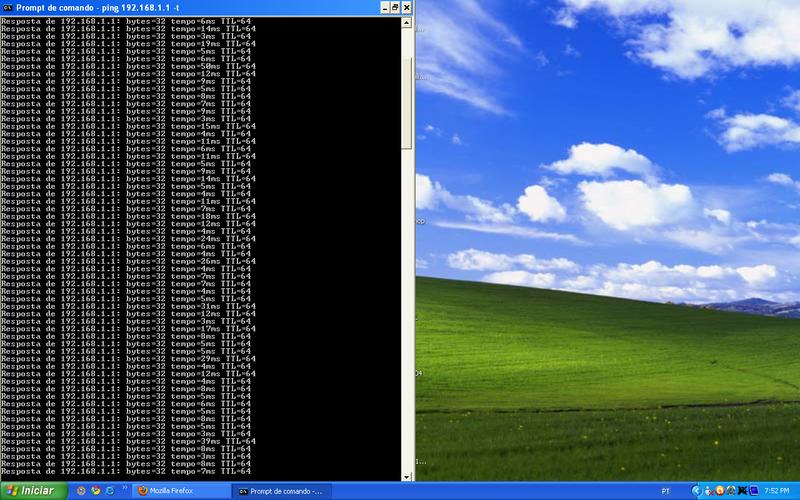The image size is (800, 500).
Task: Select the Prompt de comando taskbar button
Action: [282, 491]
